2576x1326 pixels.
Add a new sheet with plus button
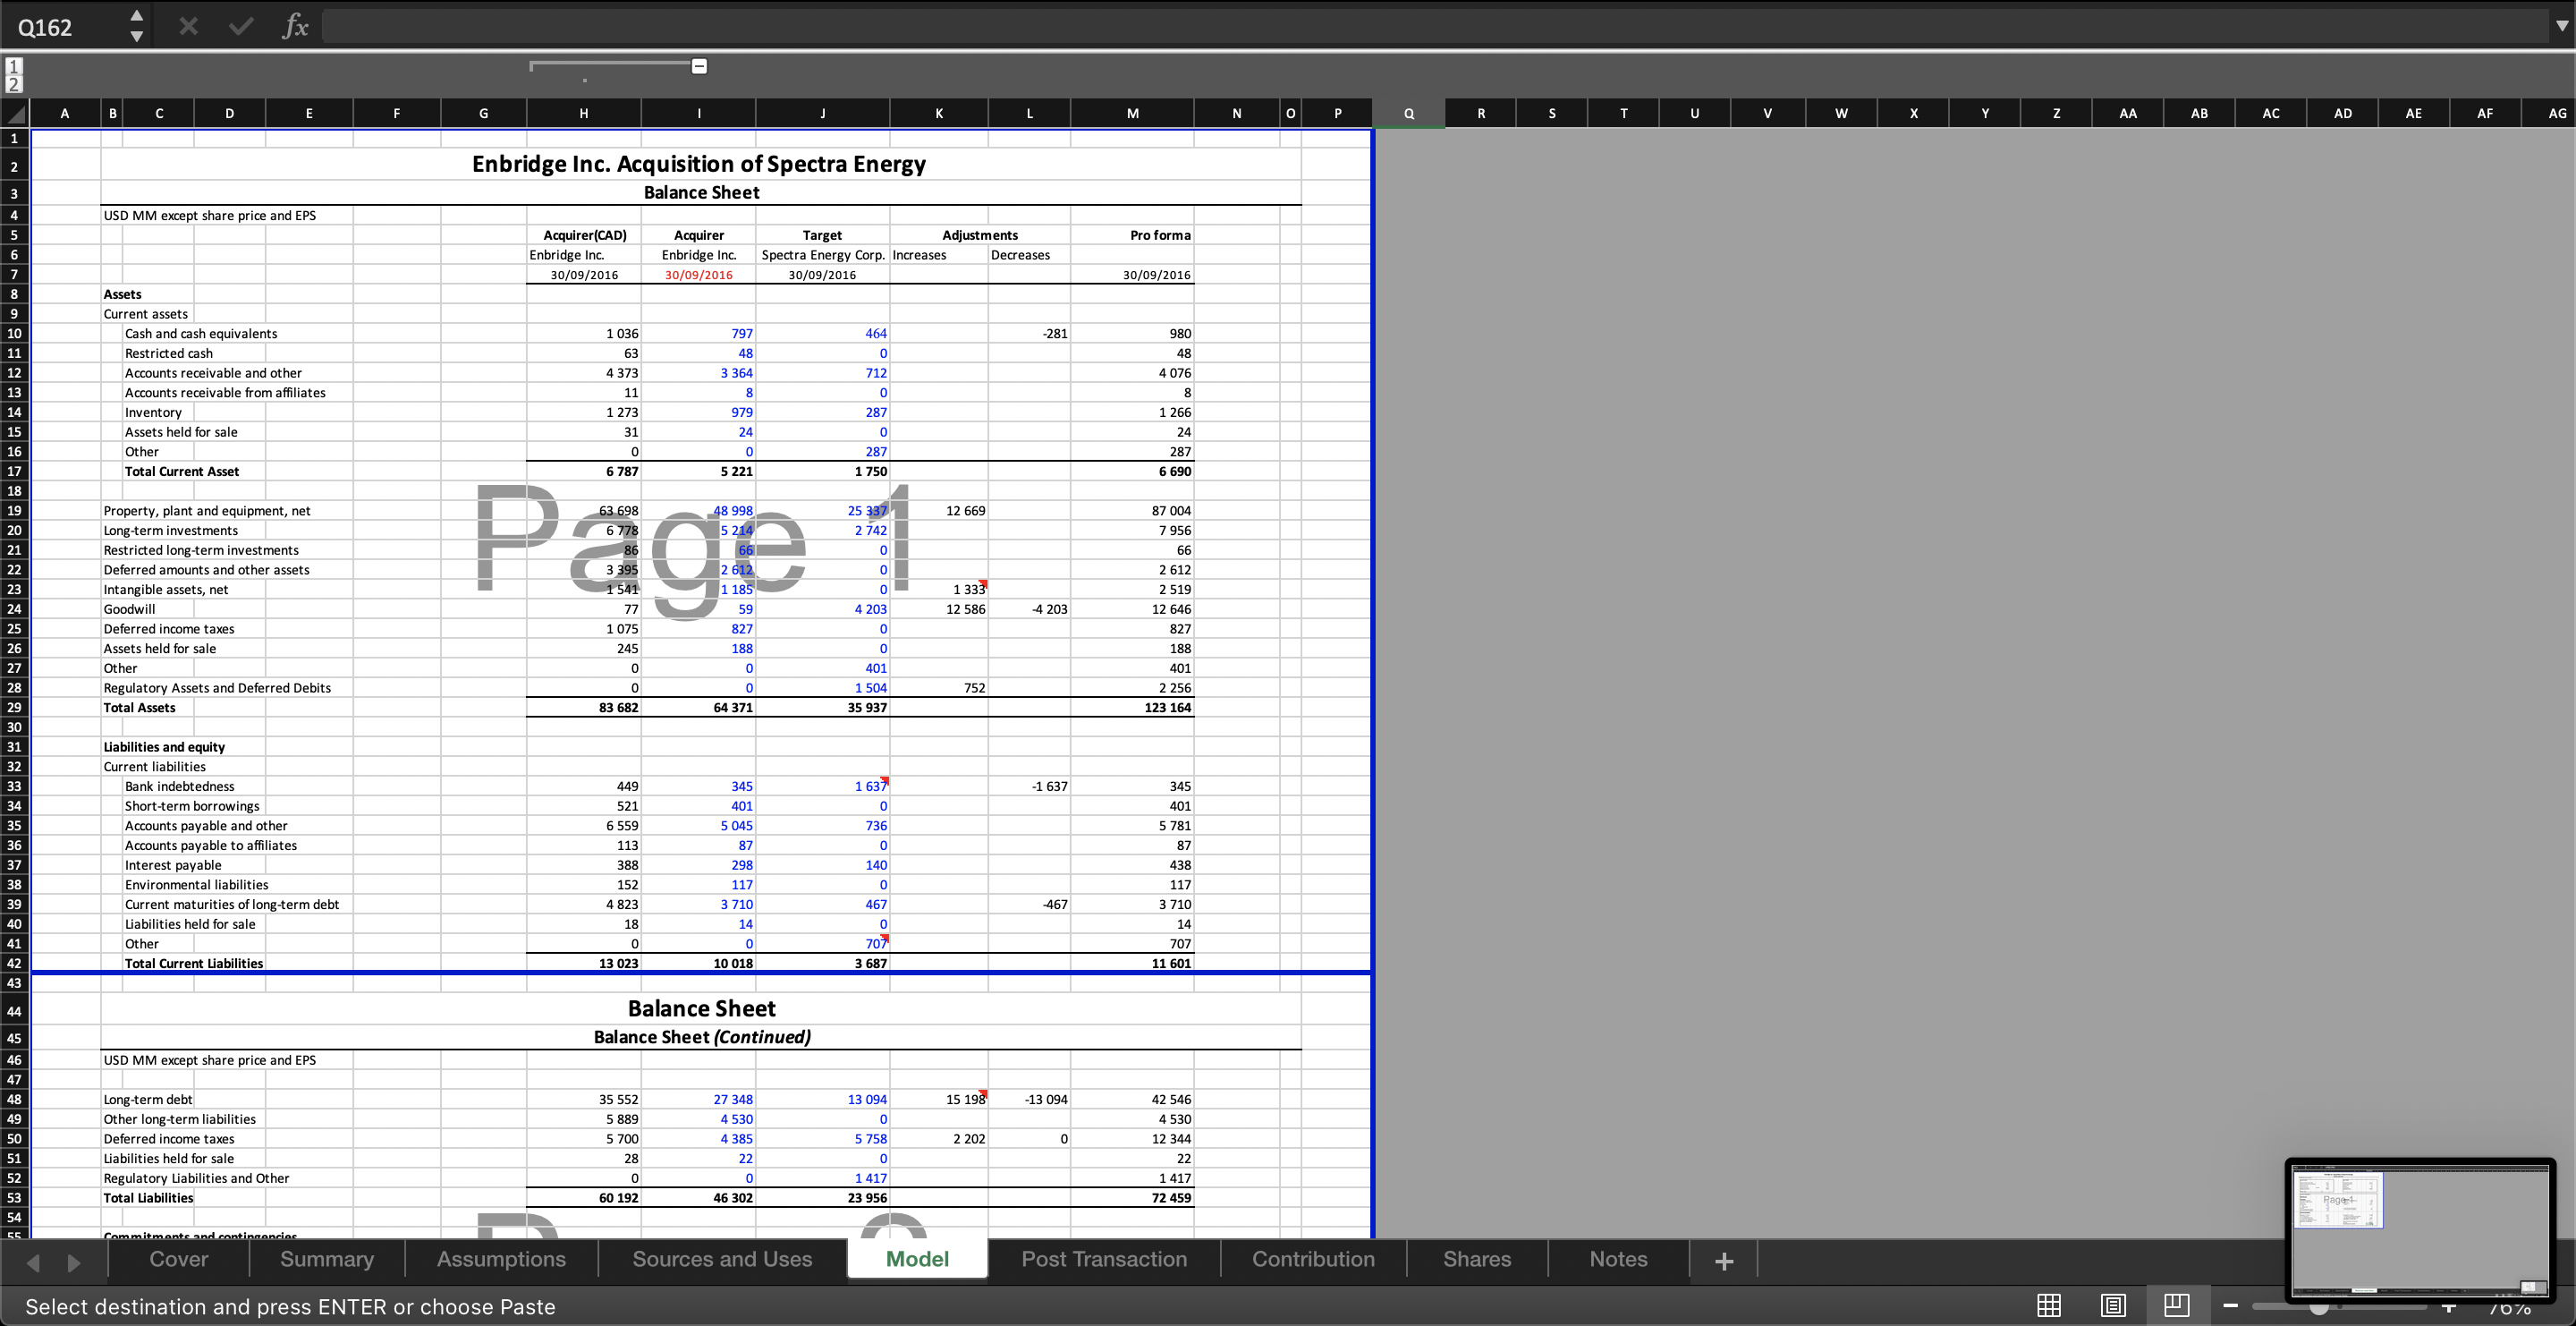(x=1724, y=1261)
